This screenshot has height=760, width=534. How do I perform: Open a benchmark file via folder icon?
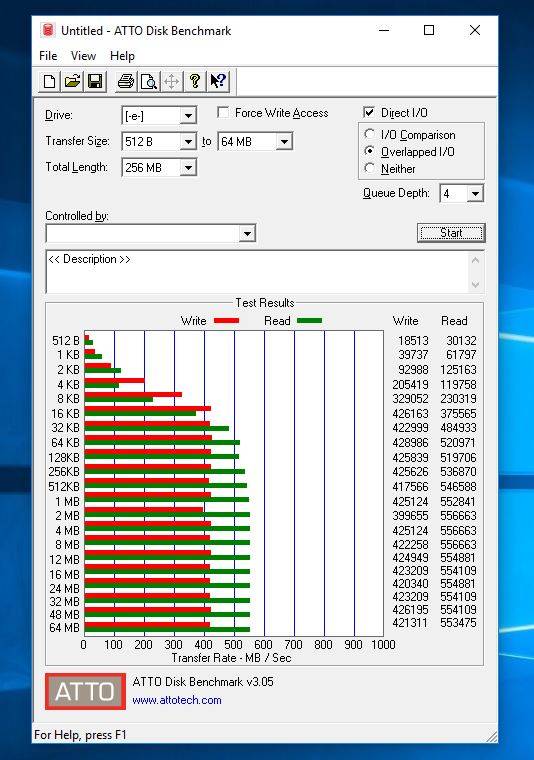click(x=72, y=81)
